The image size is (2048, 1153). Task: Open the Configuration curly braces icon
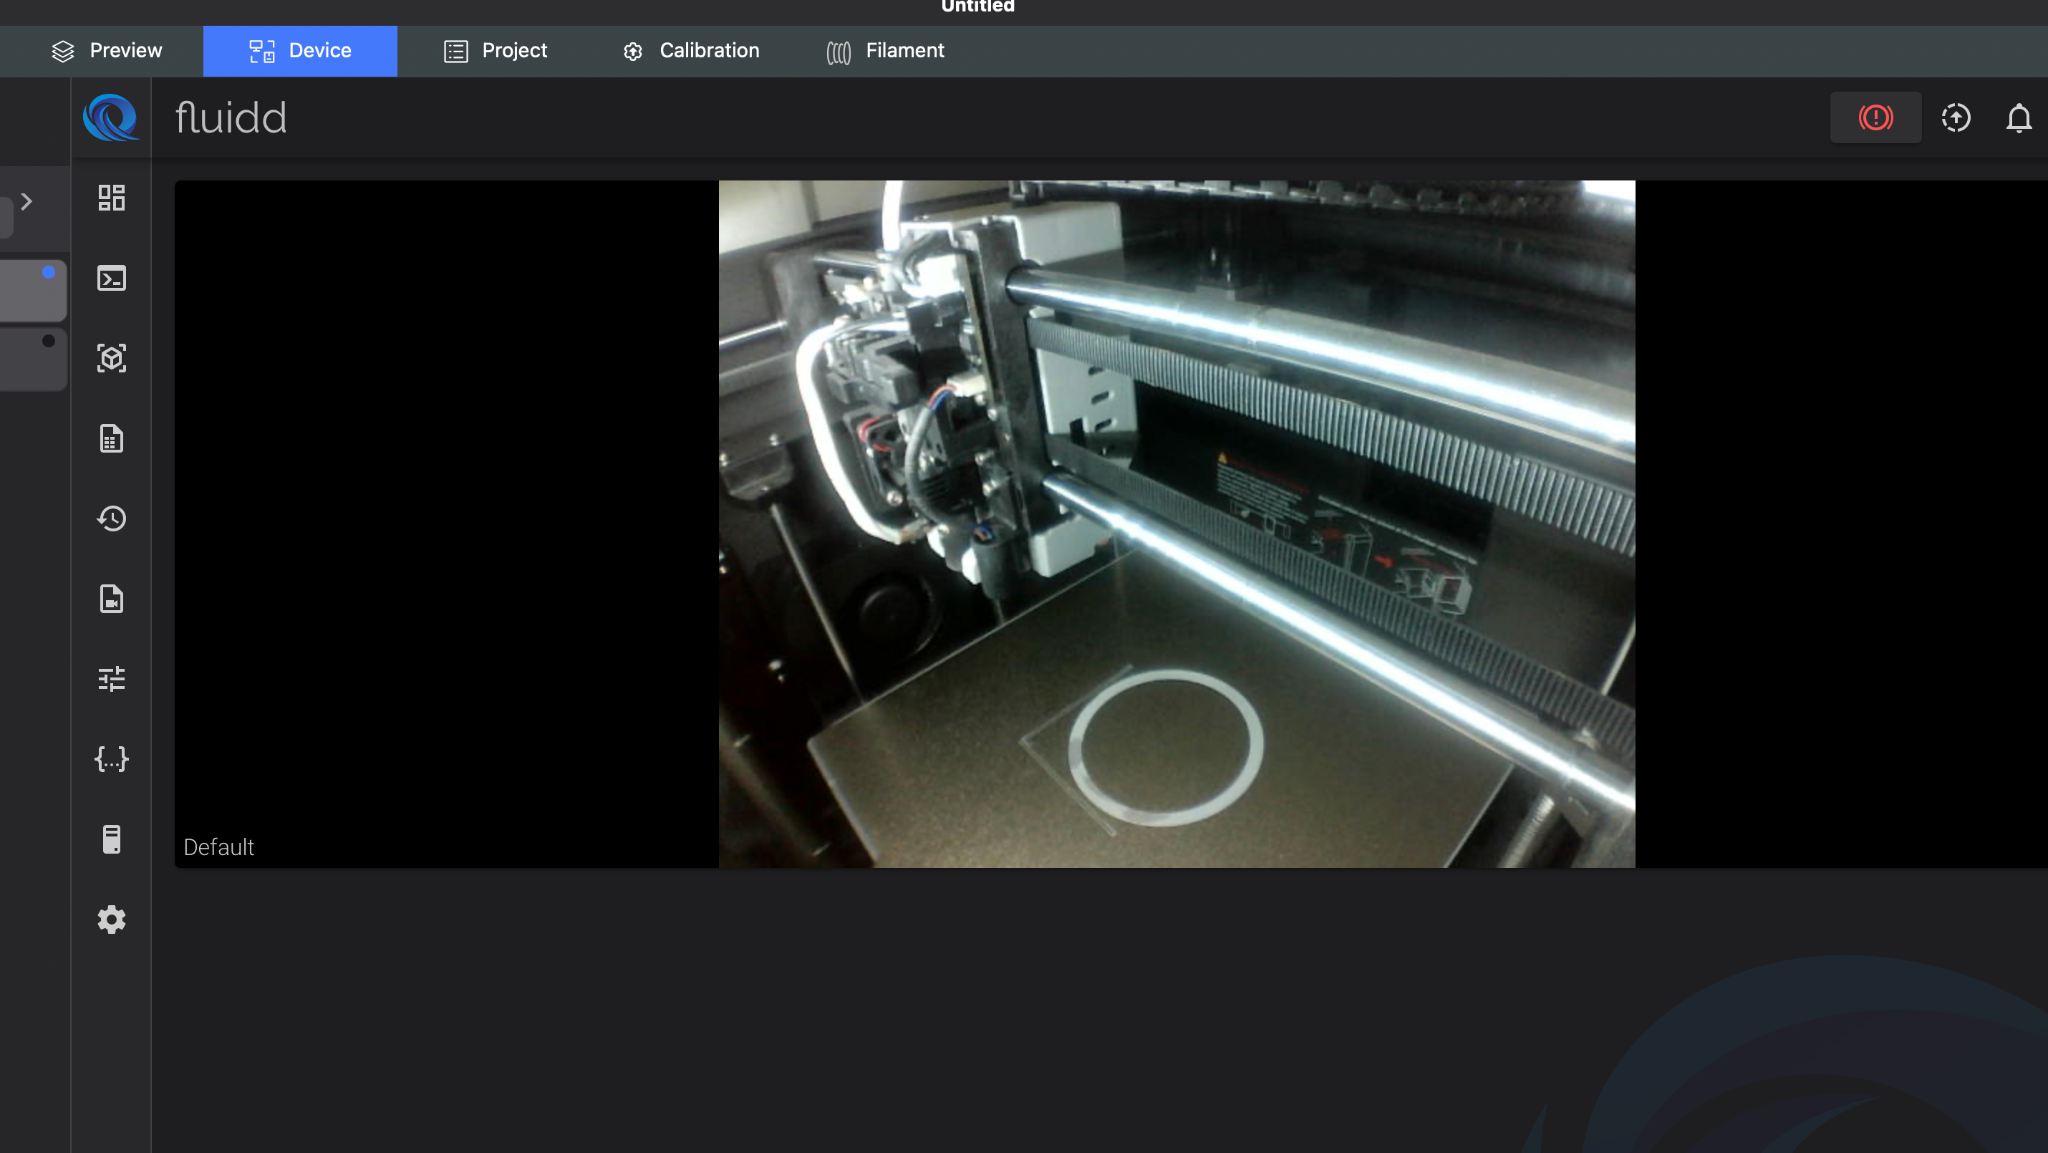(111, 759)
